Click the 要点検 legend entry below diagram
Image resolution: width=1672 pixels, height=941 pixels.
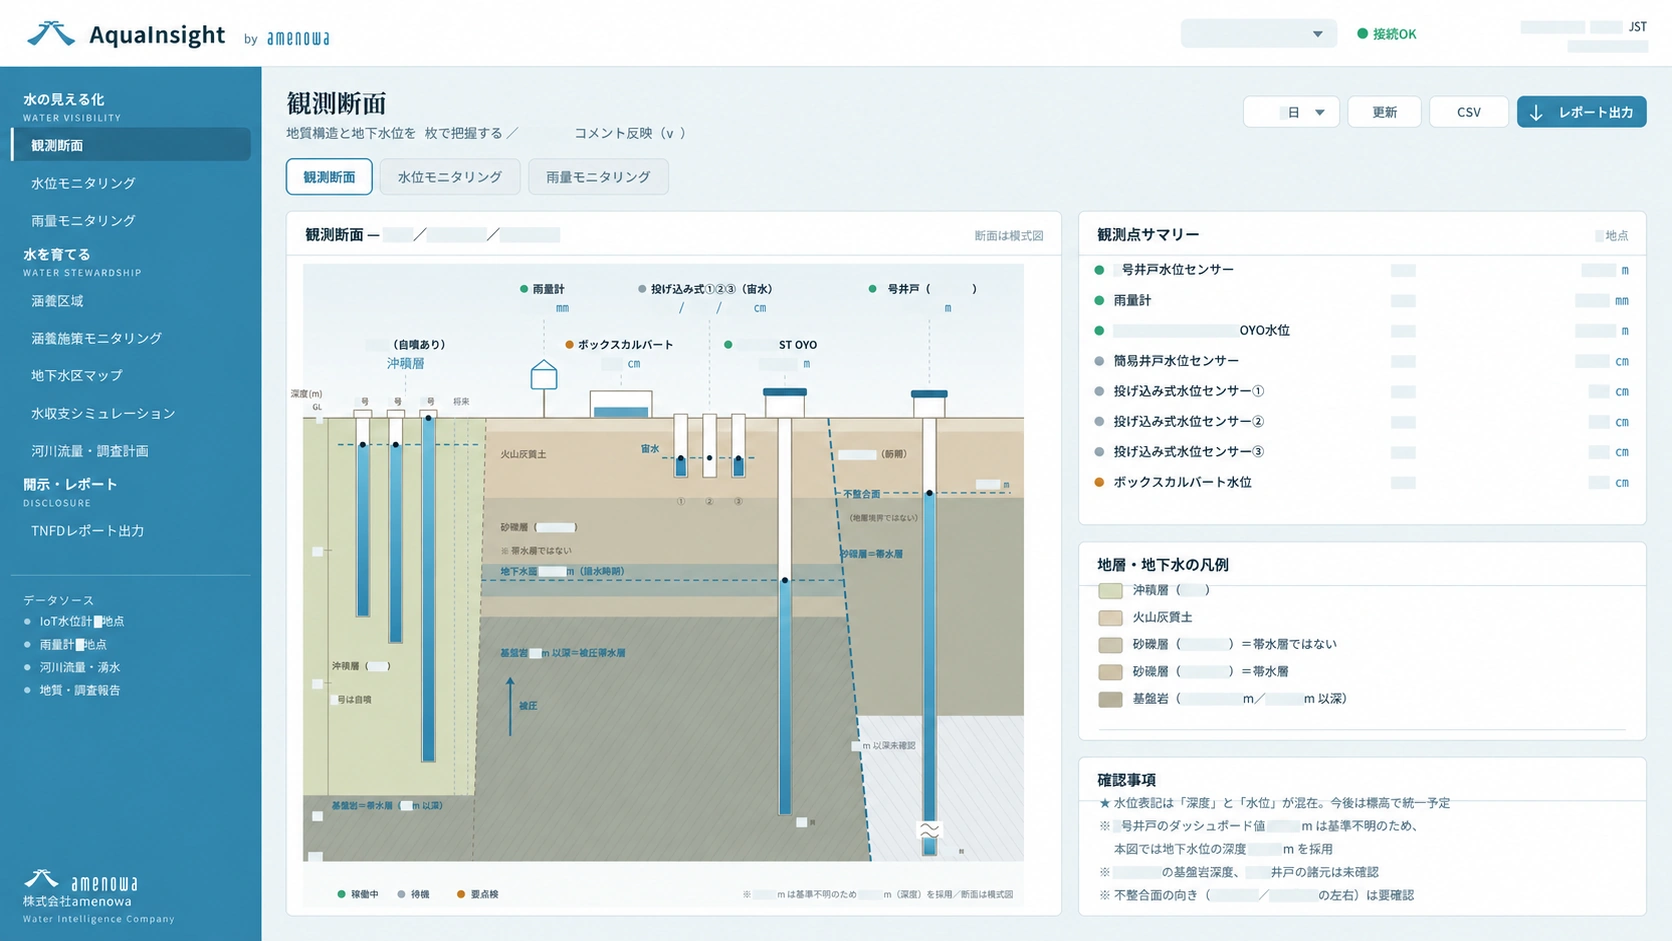(477, 894)
